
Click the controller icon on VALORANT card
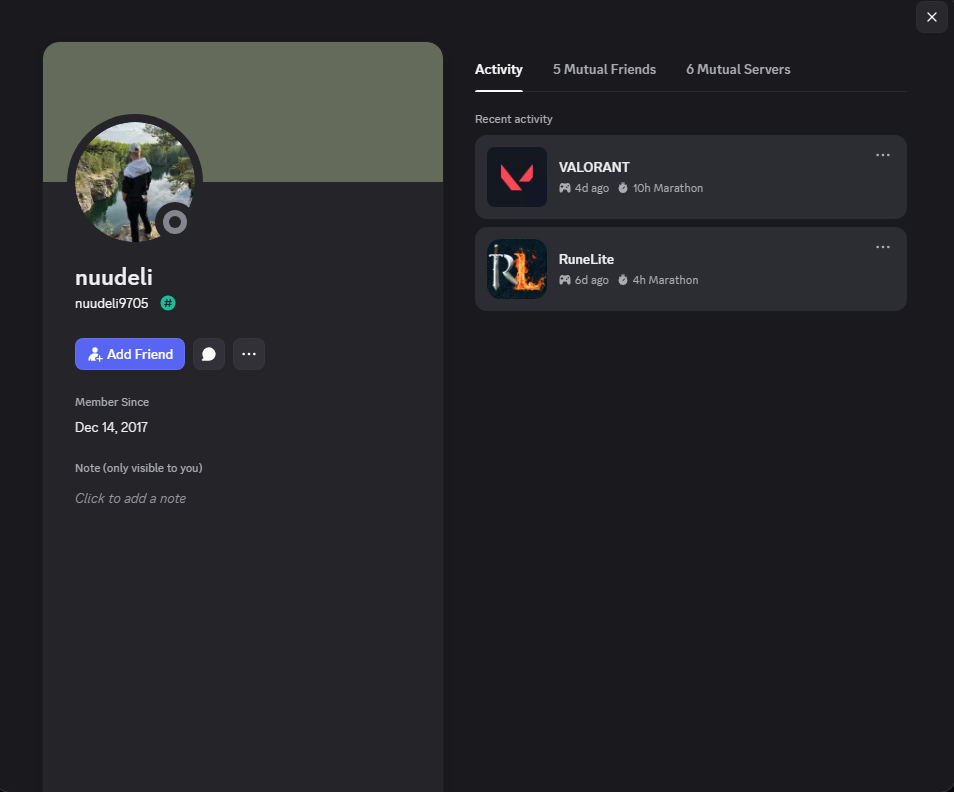(565, 188)
